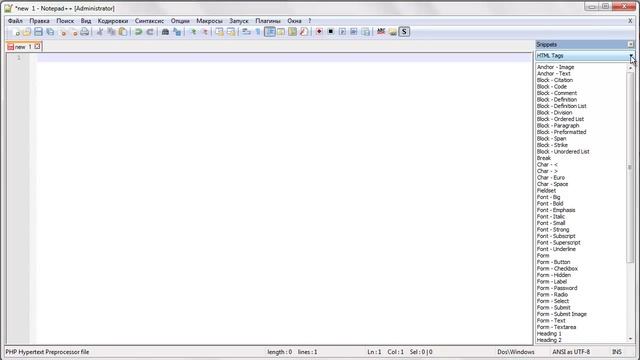
Task: Select the 'Font - Underline' snippet
Action: 556,249
